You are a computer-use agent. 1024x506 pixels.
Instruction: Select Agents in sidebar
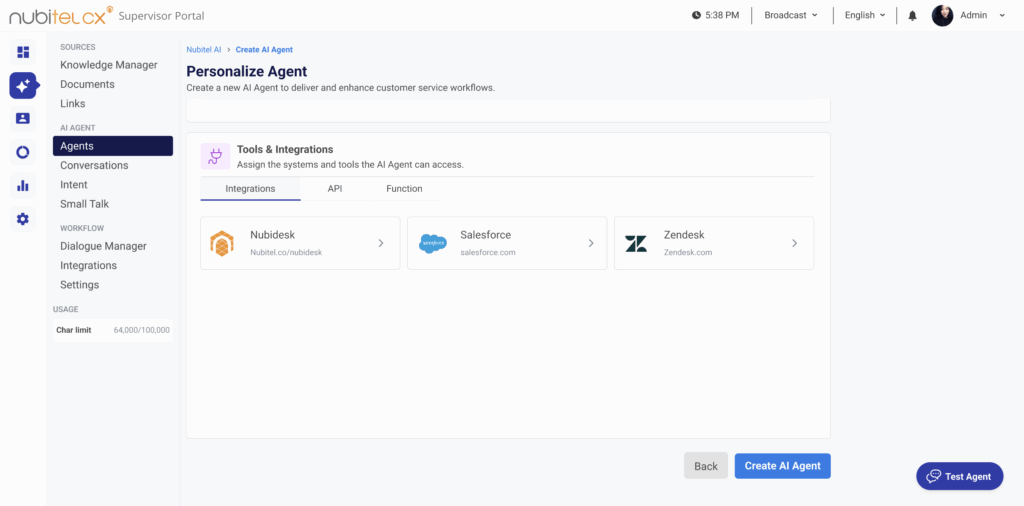(113, 146)
